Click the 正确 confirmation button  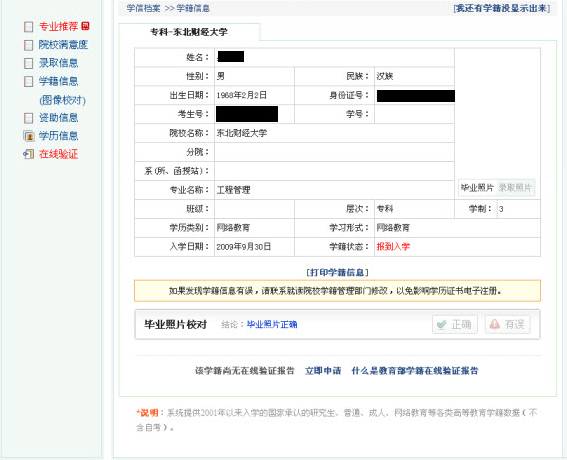coord(455,324)
